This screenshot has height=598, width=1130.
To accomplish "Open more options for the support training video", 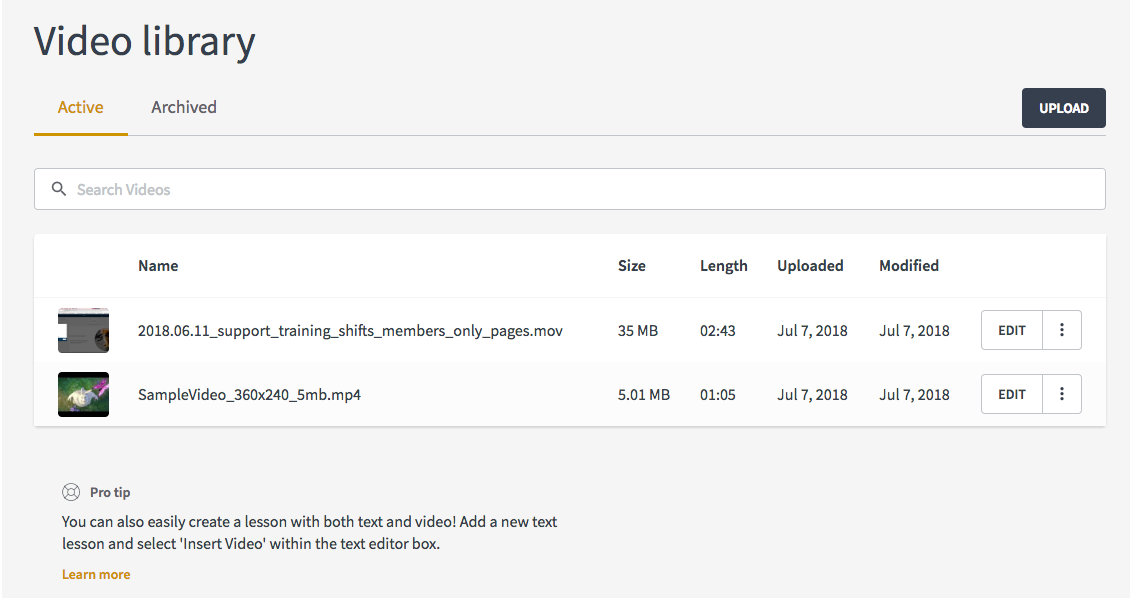I will 1061,330.
